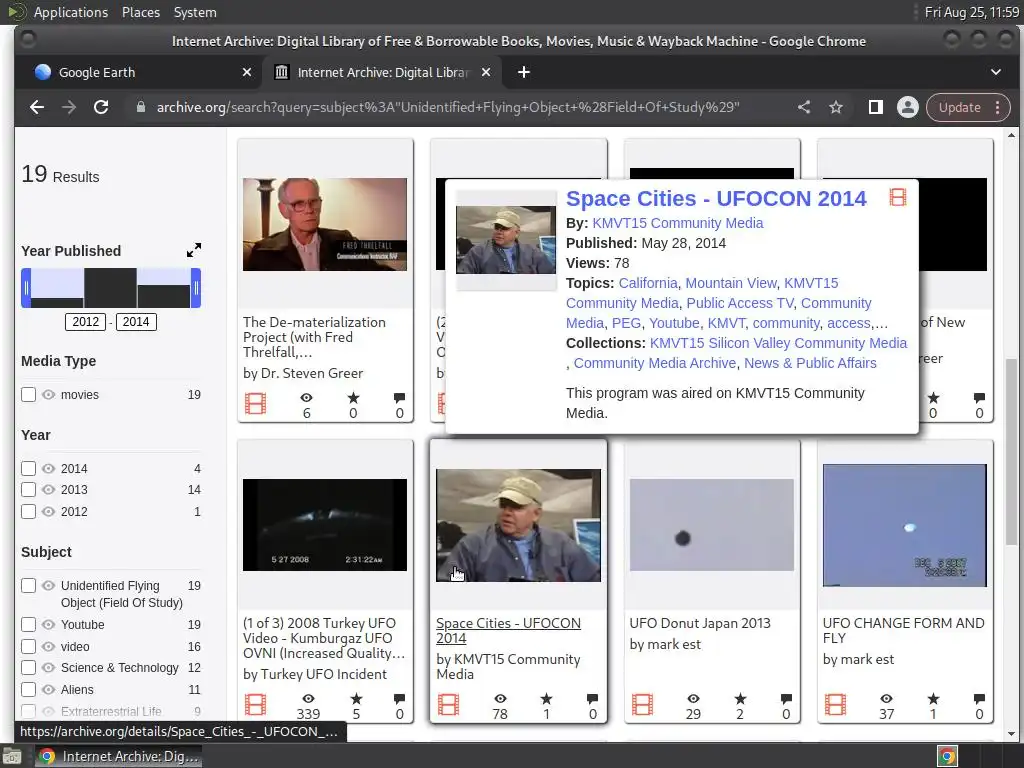Screen dimensions: 1024x768
Task: Check the Youtube subject filter
Action: 28,624
